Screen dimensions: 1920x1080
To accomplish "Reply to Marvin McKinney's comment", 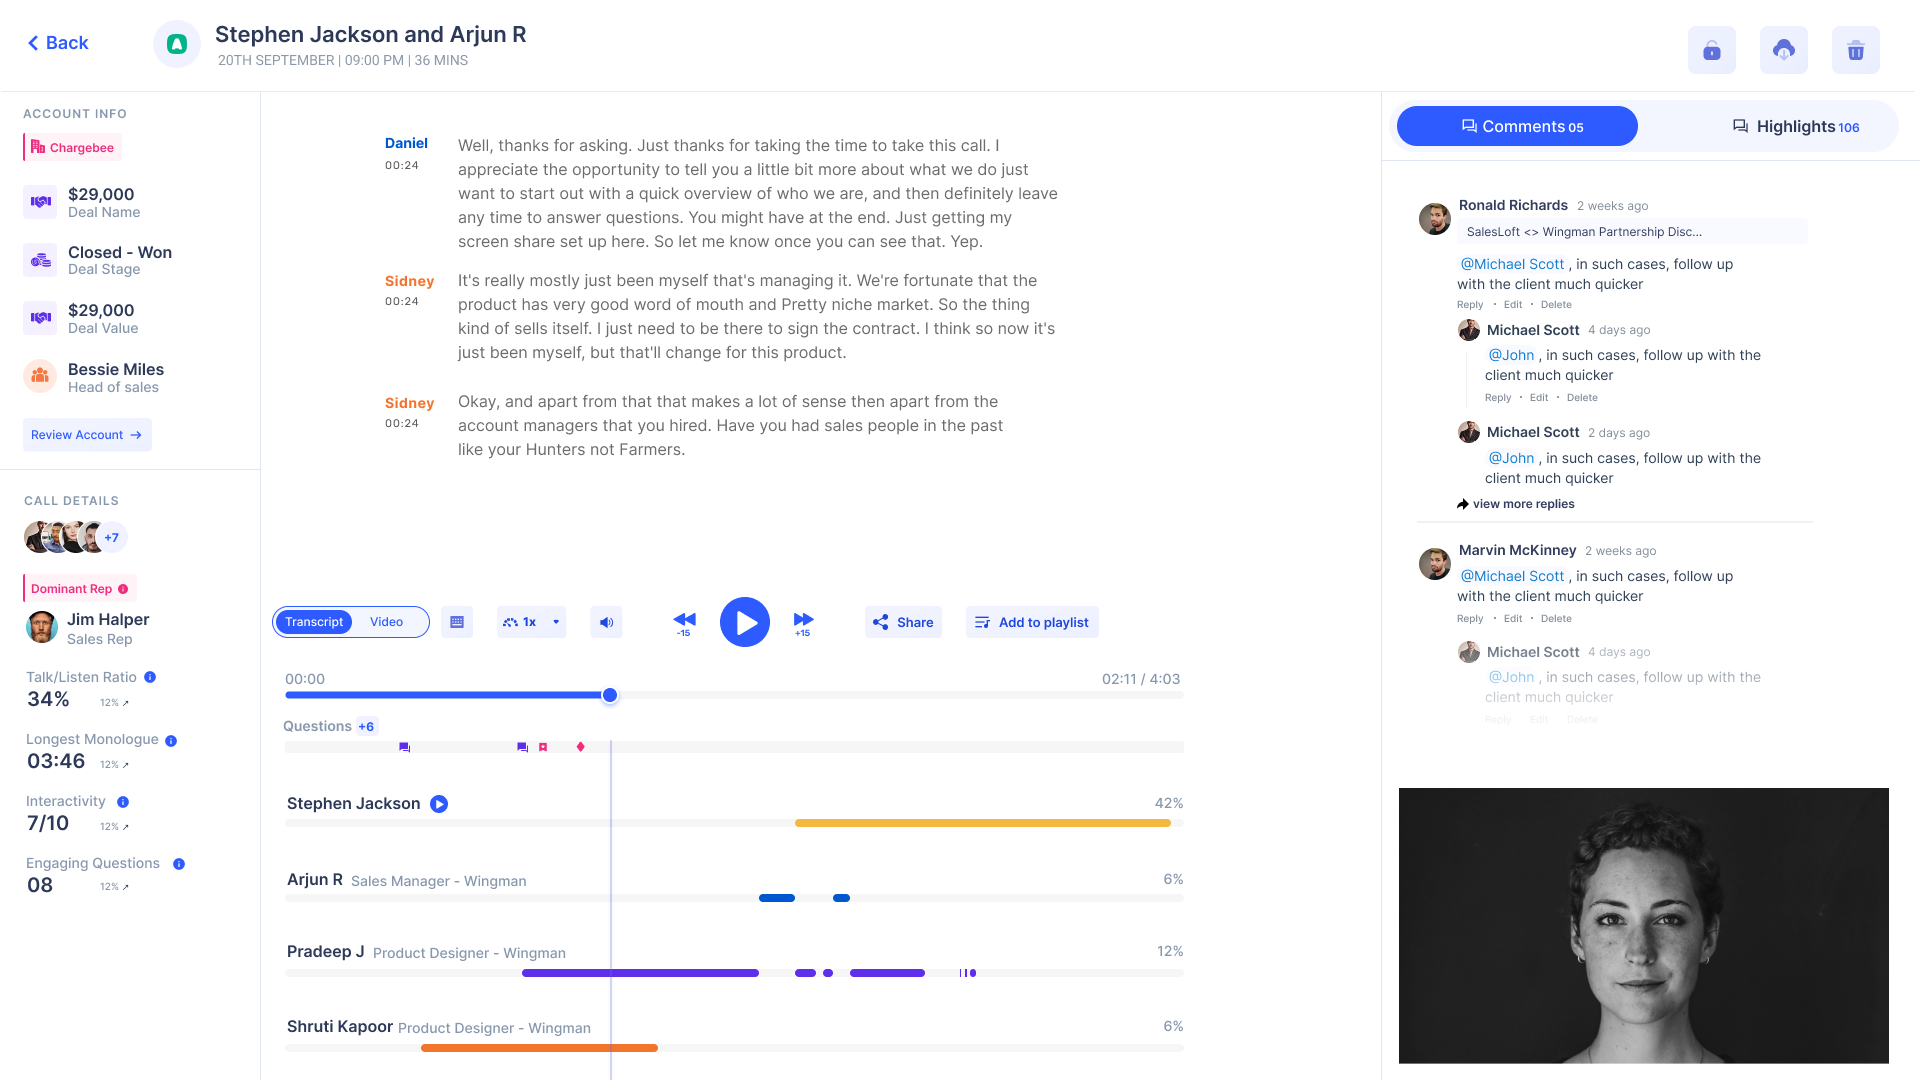I will coord(1470,619).
